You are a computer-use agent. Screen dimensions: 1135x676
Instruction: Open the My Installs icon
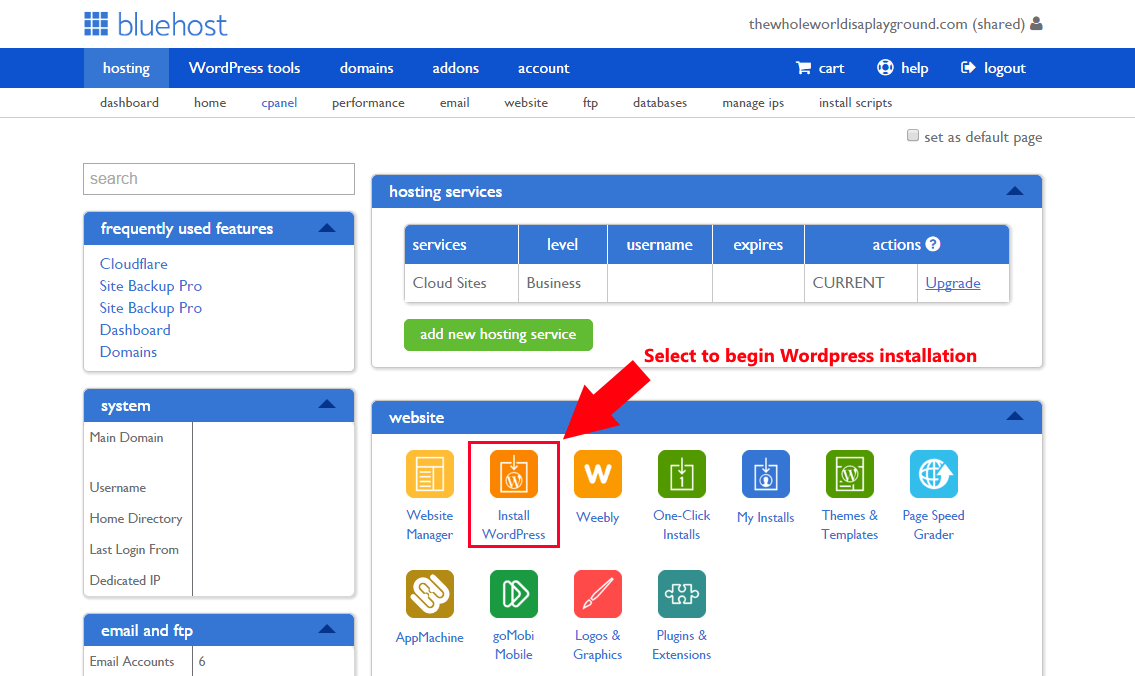[x=765, y=474]
